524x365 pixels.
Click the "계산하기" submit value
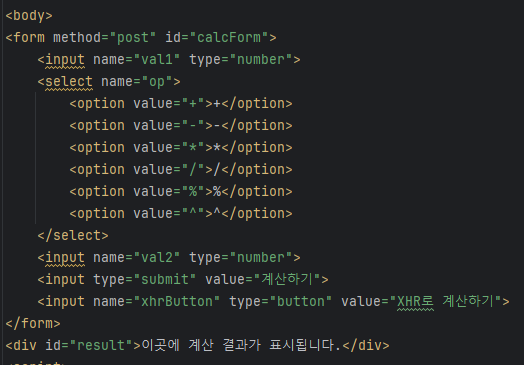pos(287,279)
